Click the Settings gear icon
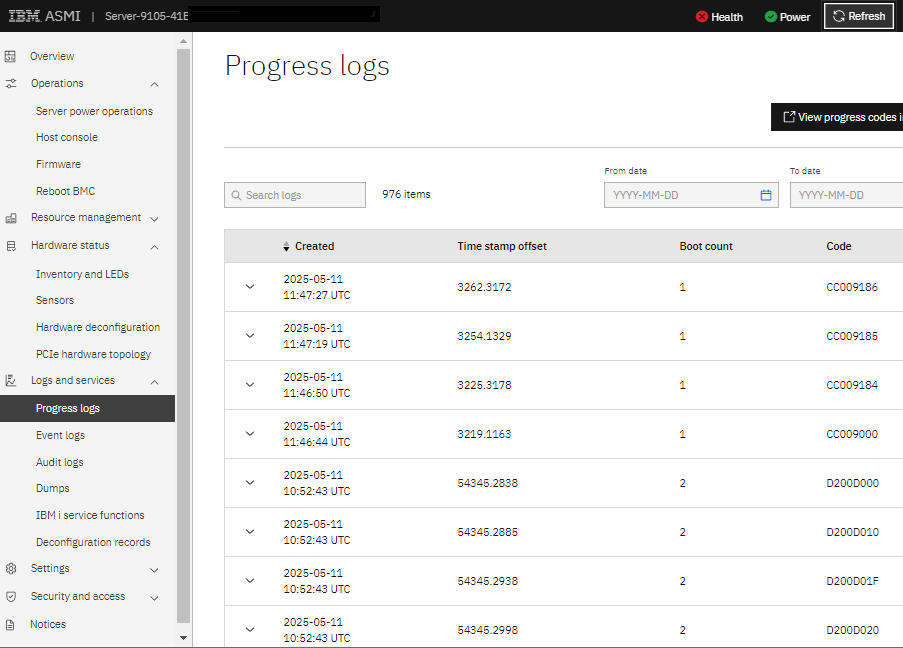Screen dimensions: 903x648 pyautogui.click(x=11, y=569)
